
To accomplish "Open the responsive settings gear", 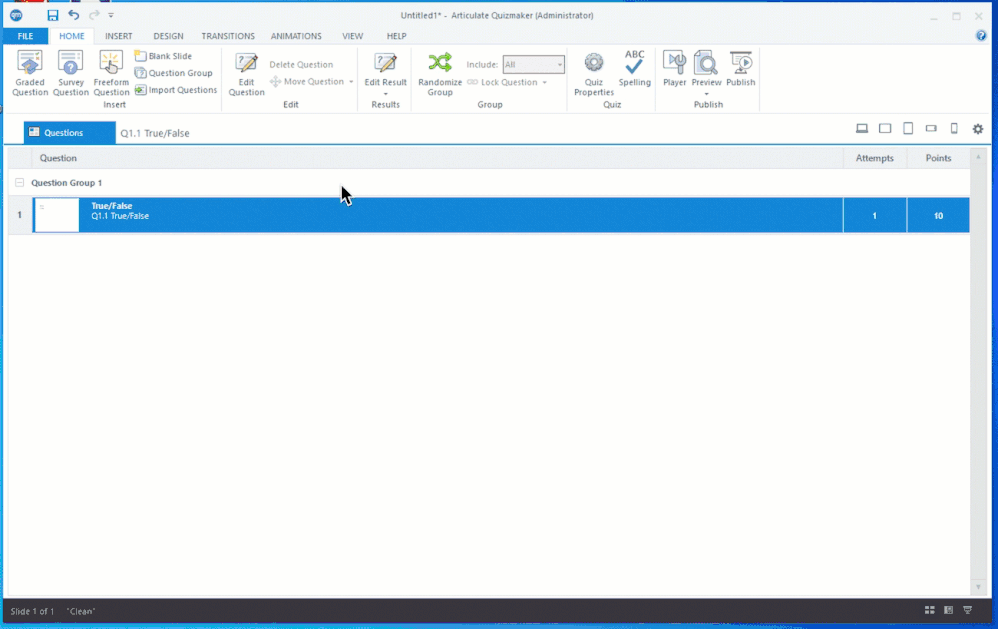I will [x=978, y=129].
